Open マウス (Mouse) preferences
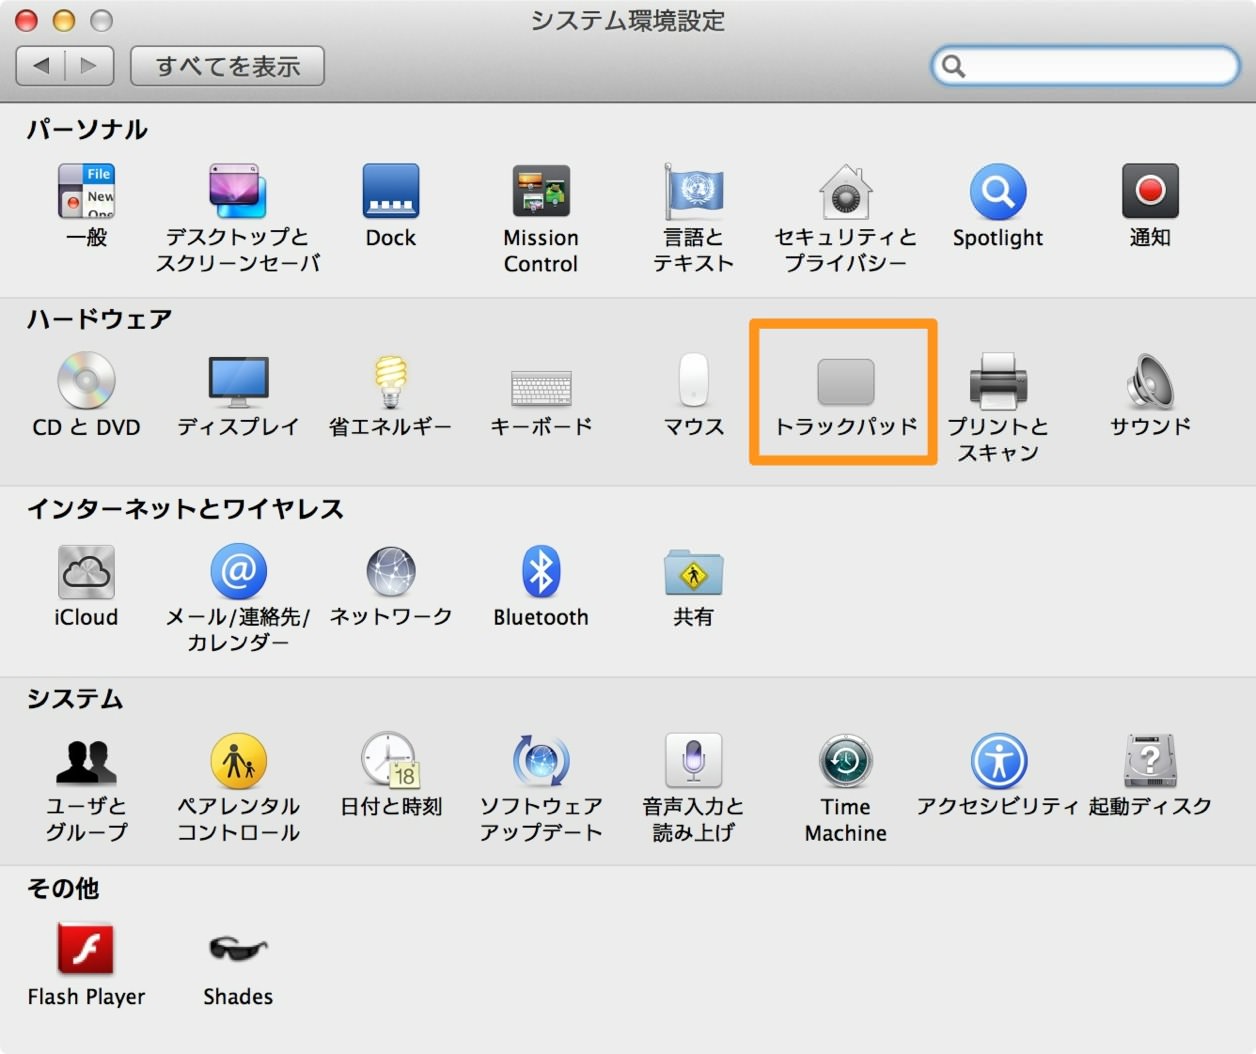The height and width of the screenshot is (1054, 1256). point(693,380)
